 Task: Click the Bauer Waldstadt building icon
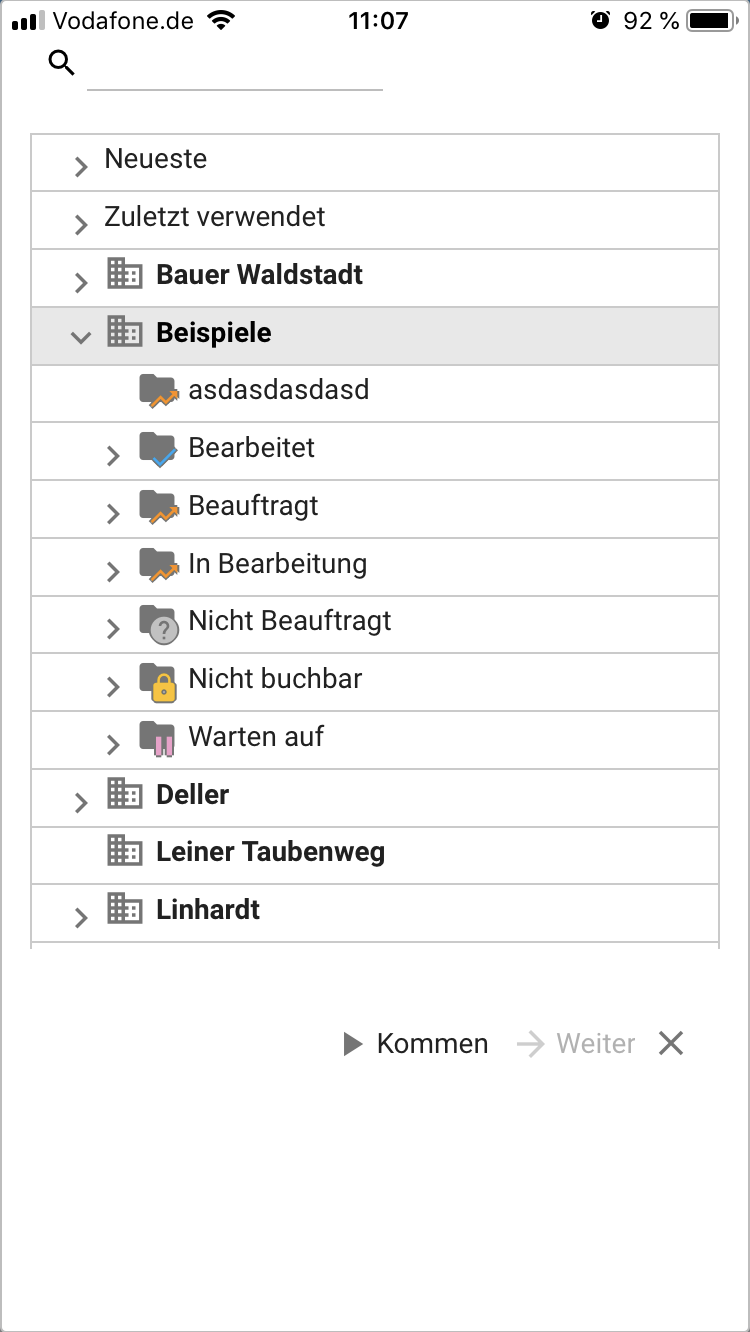tap(125, 274)
